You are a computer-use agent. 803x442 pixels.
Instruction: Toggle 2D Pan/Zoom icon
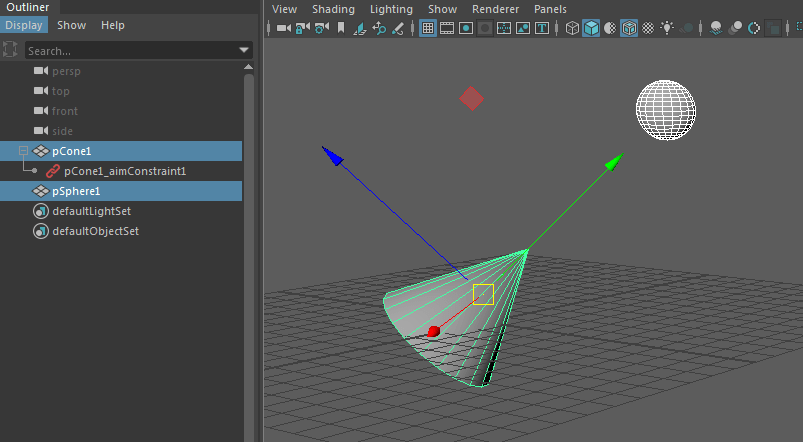(379, 28)
